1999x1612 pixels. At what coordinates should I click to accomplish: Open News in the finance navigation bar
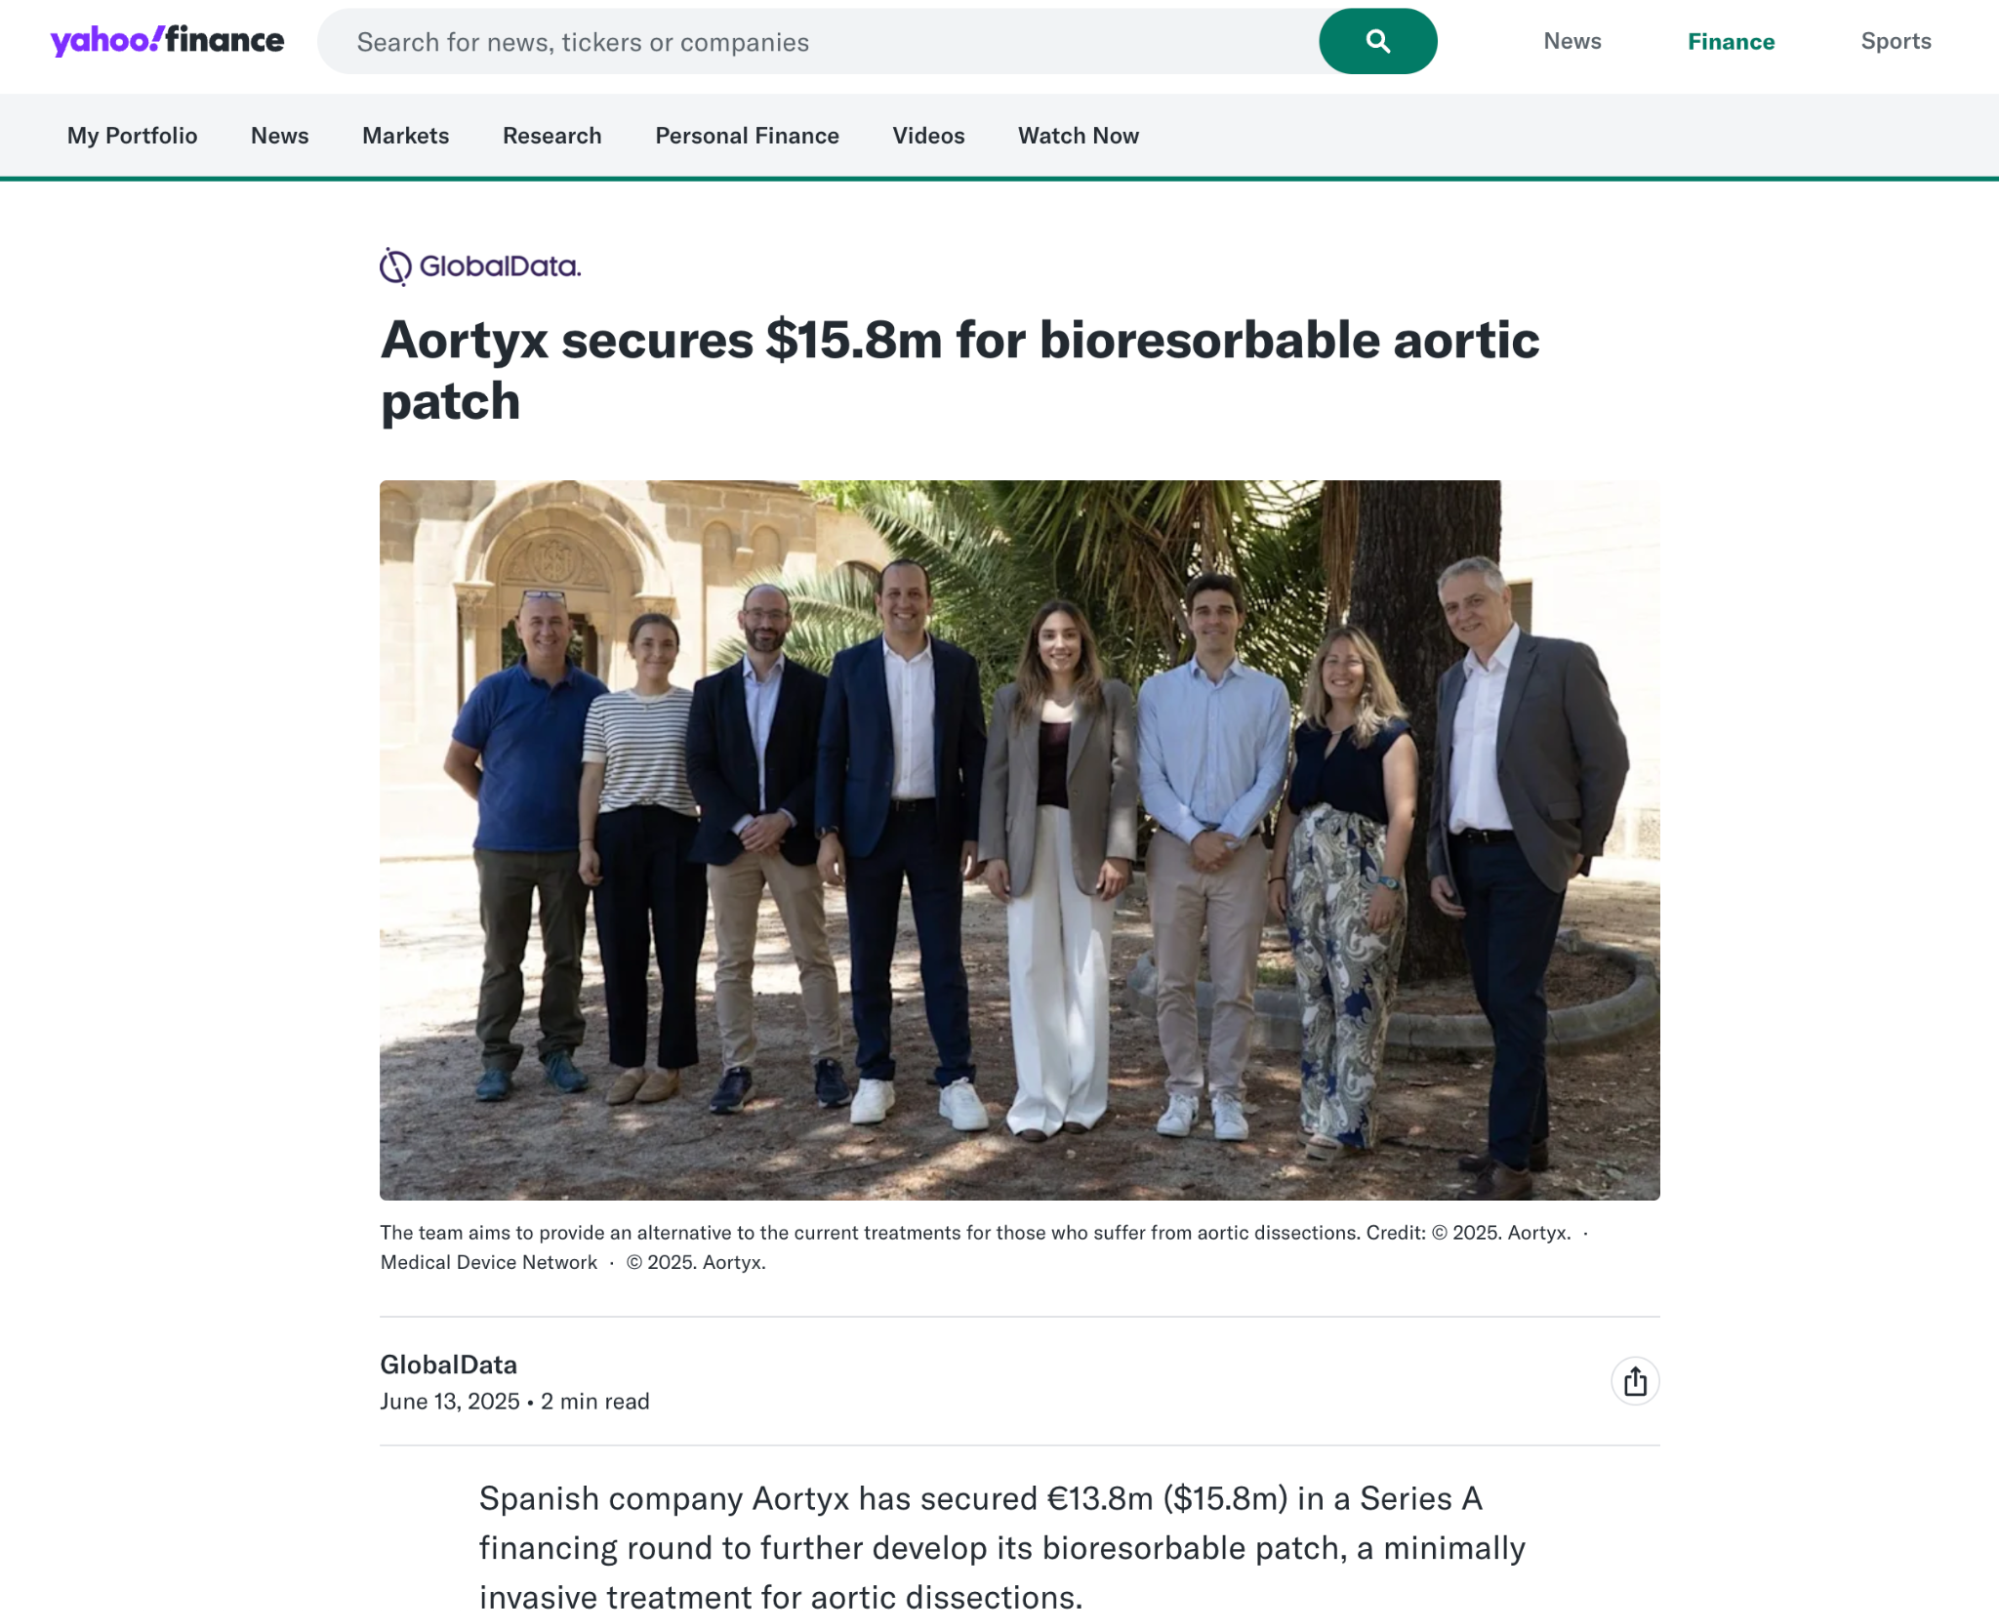[280, 135]
